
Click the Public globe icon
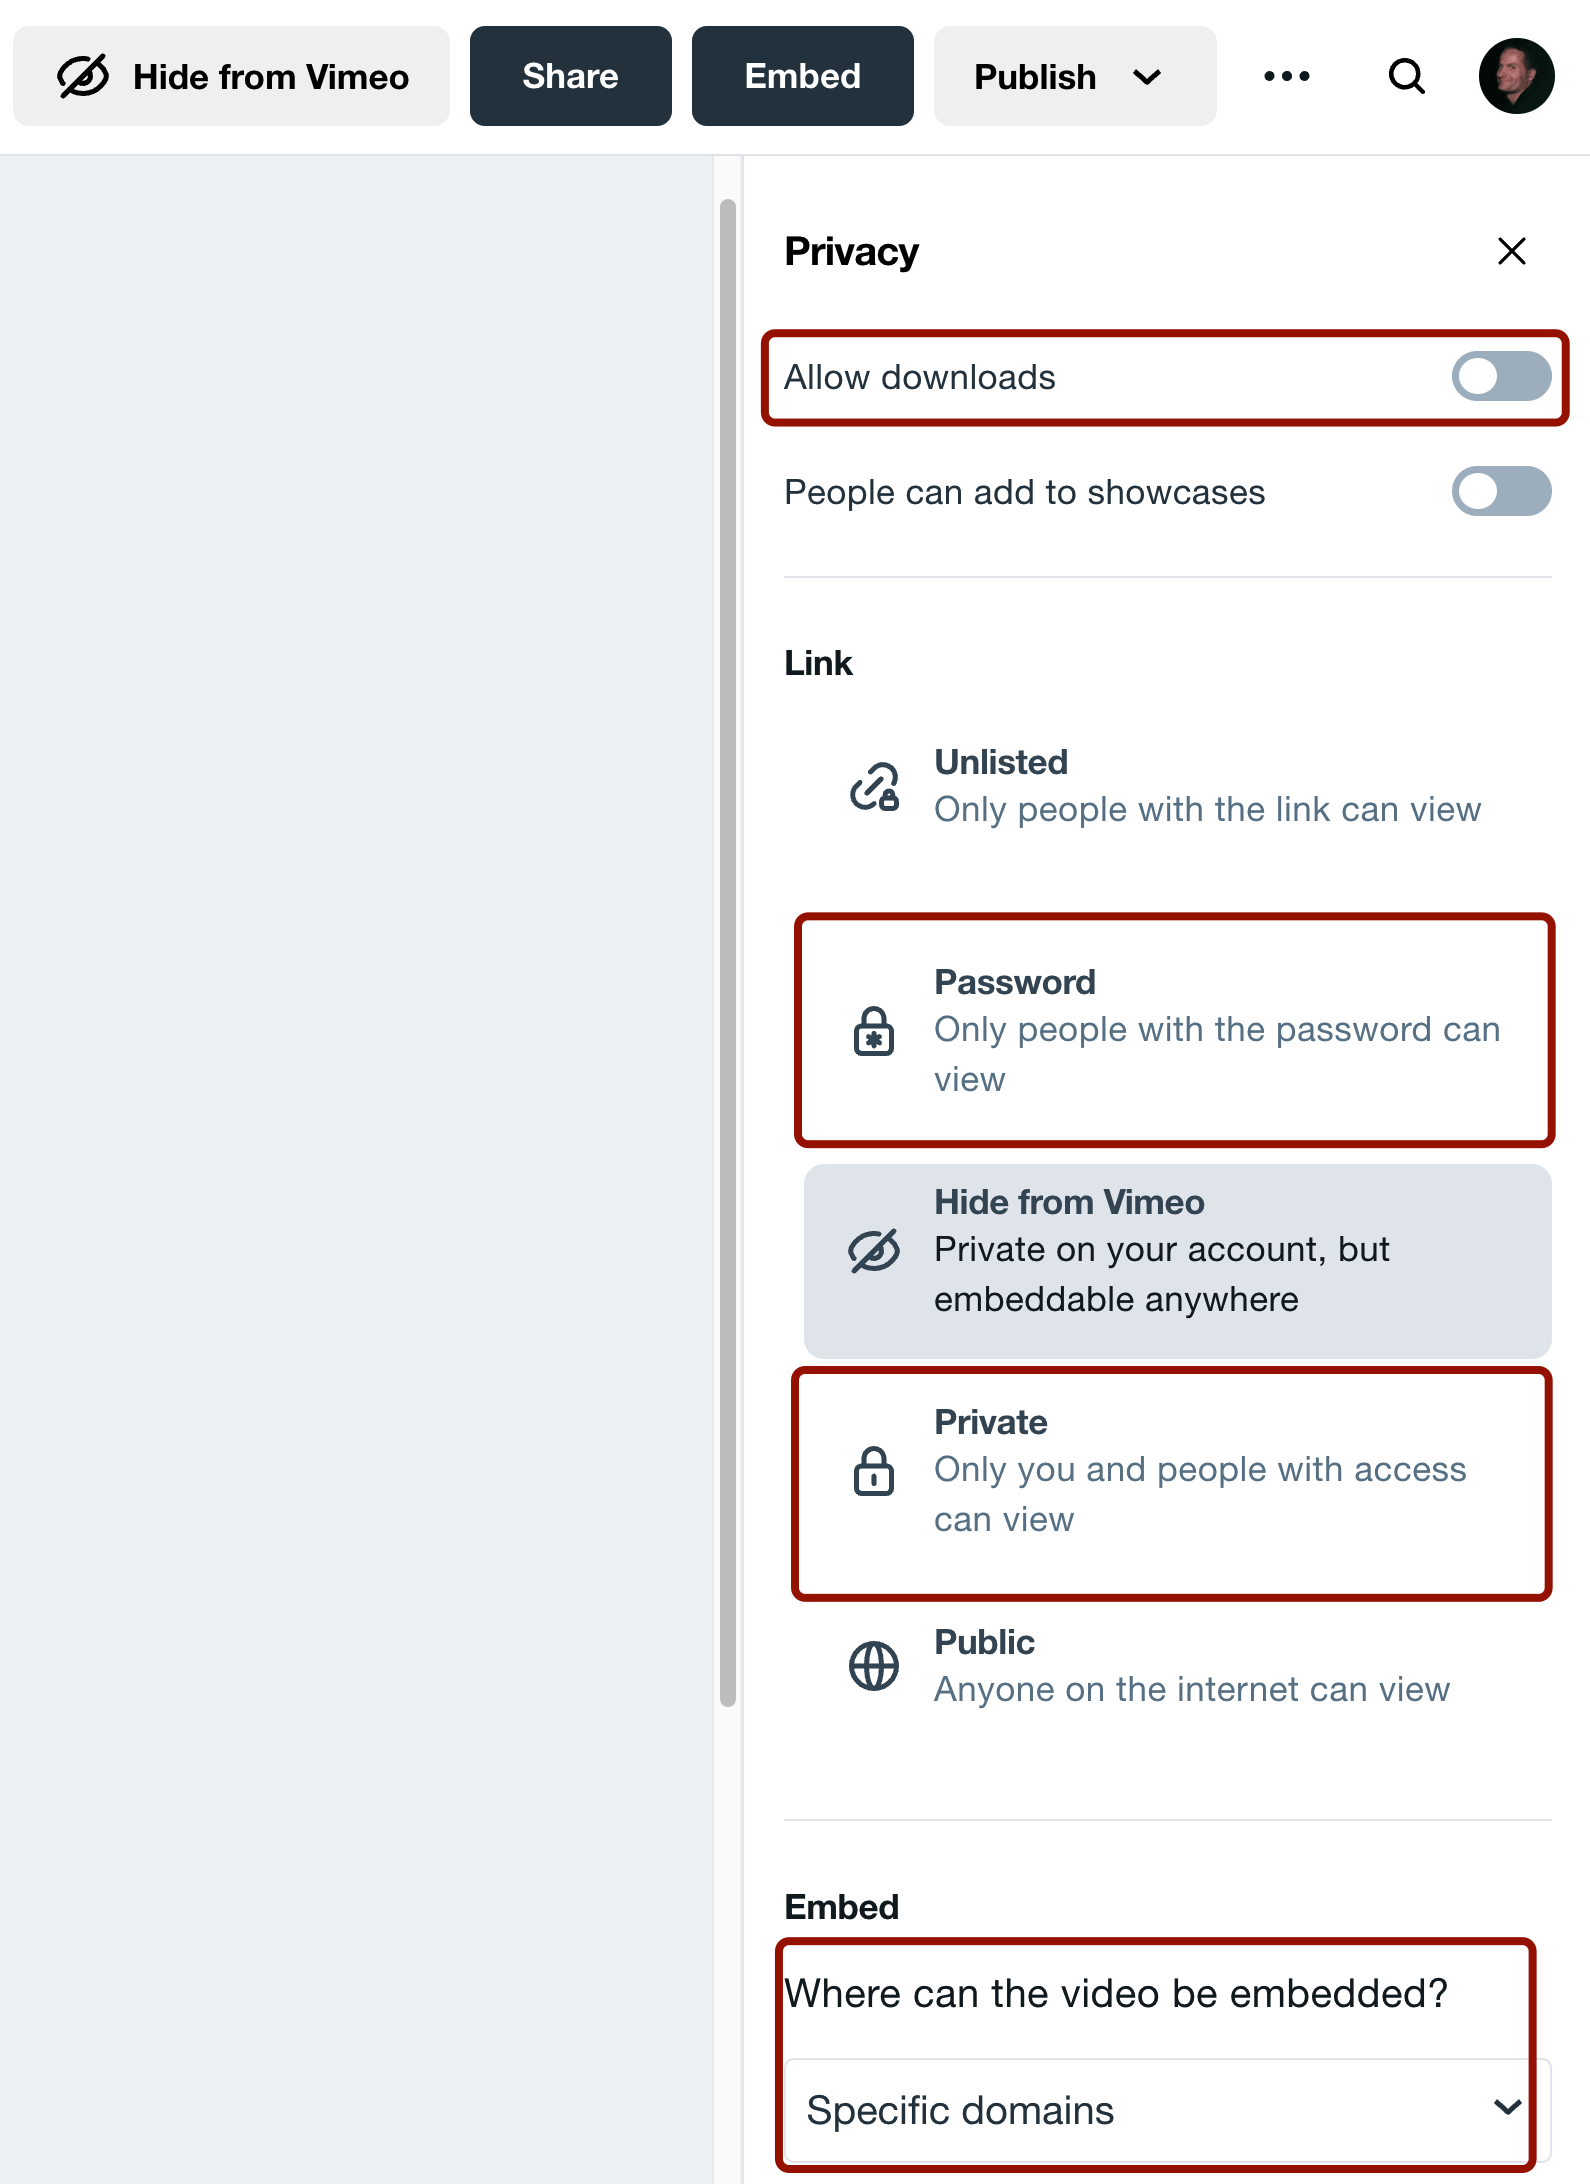(x=874, y=1666)
